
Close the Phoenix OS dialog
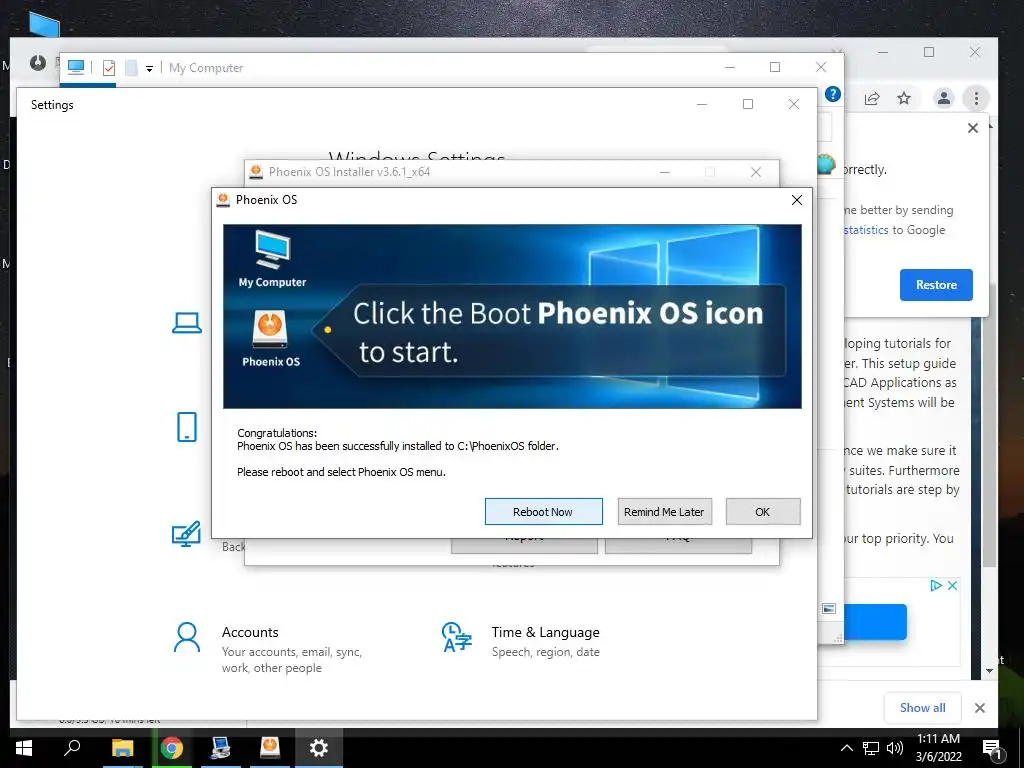point(797,200)
